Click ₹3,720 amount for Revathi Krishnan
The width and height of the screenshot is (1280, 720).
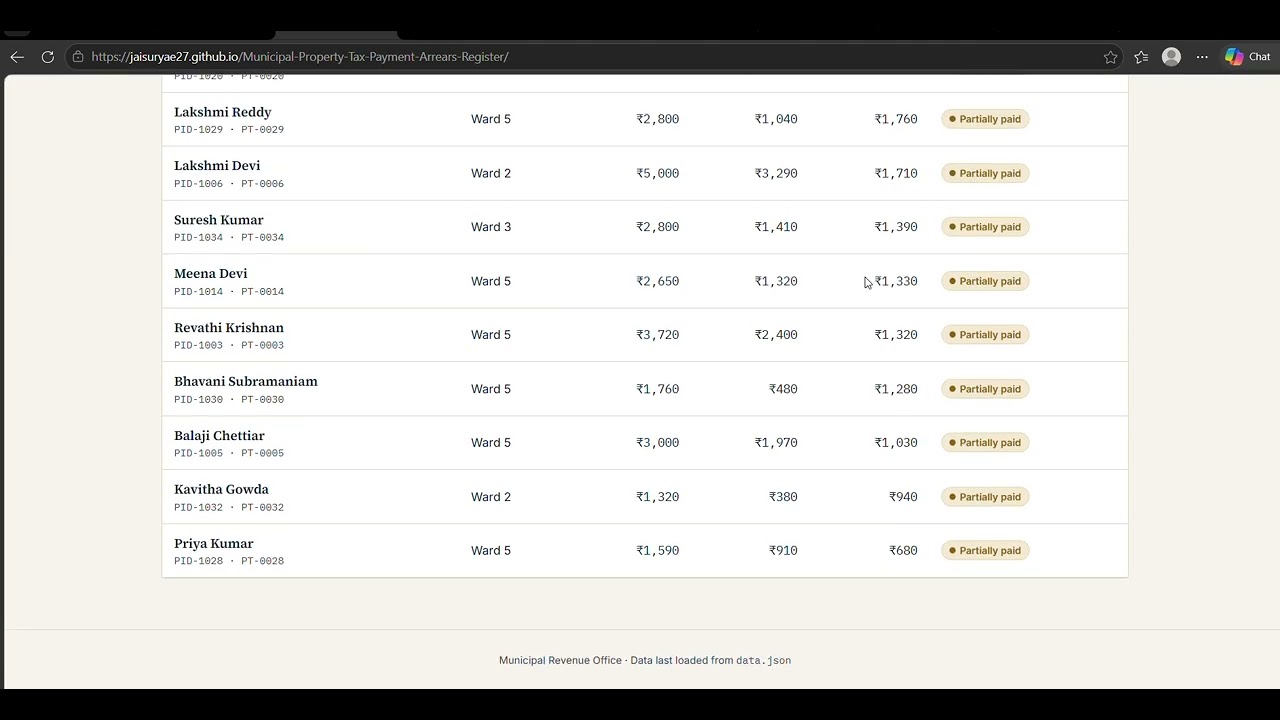pyautogui.click(x=658, y=335)
